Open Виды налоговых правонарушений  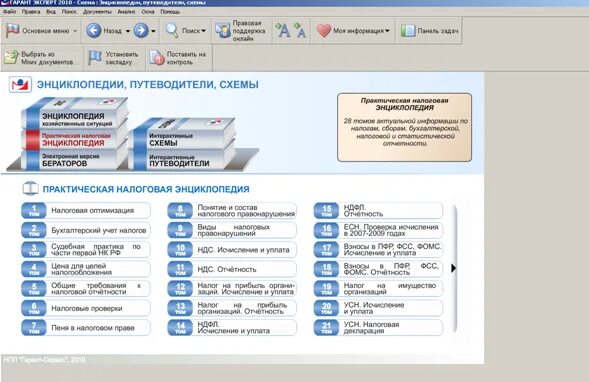[x=232, y=230]
